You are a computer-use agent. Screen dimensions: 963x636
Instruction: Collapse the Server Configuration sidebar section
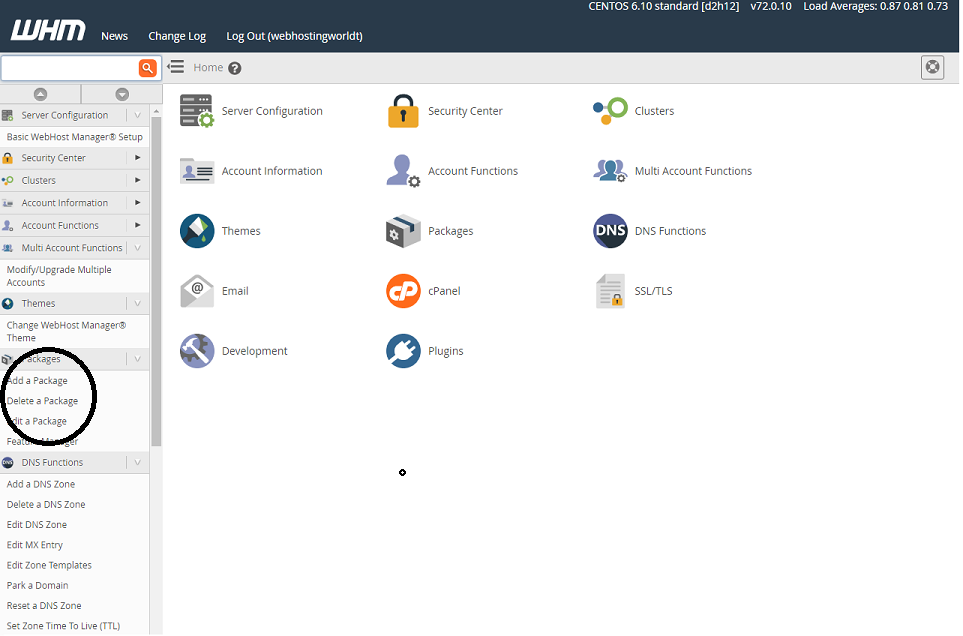pyautogui.click(x=137, y=115)
